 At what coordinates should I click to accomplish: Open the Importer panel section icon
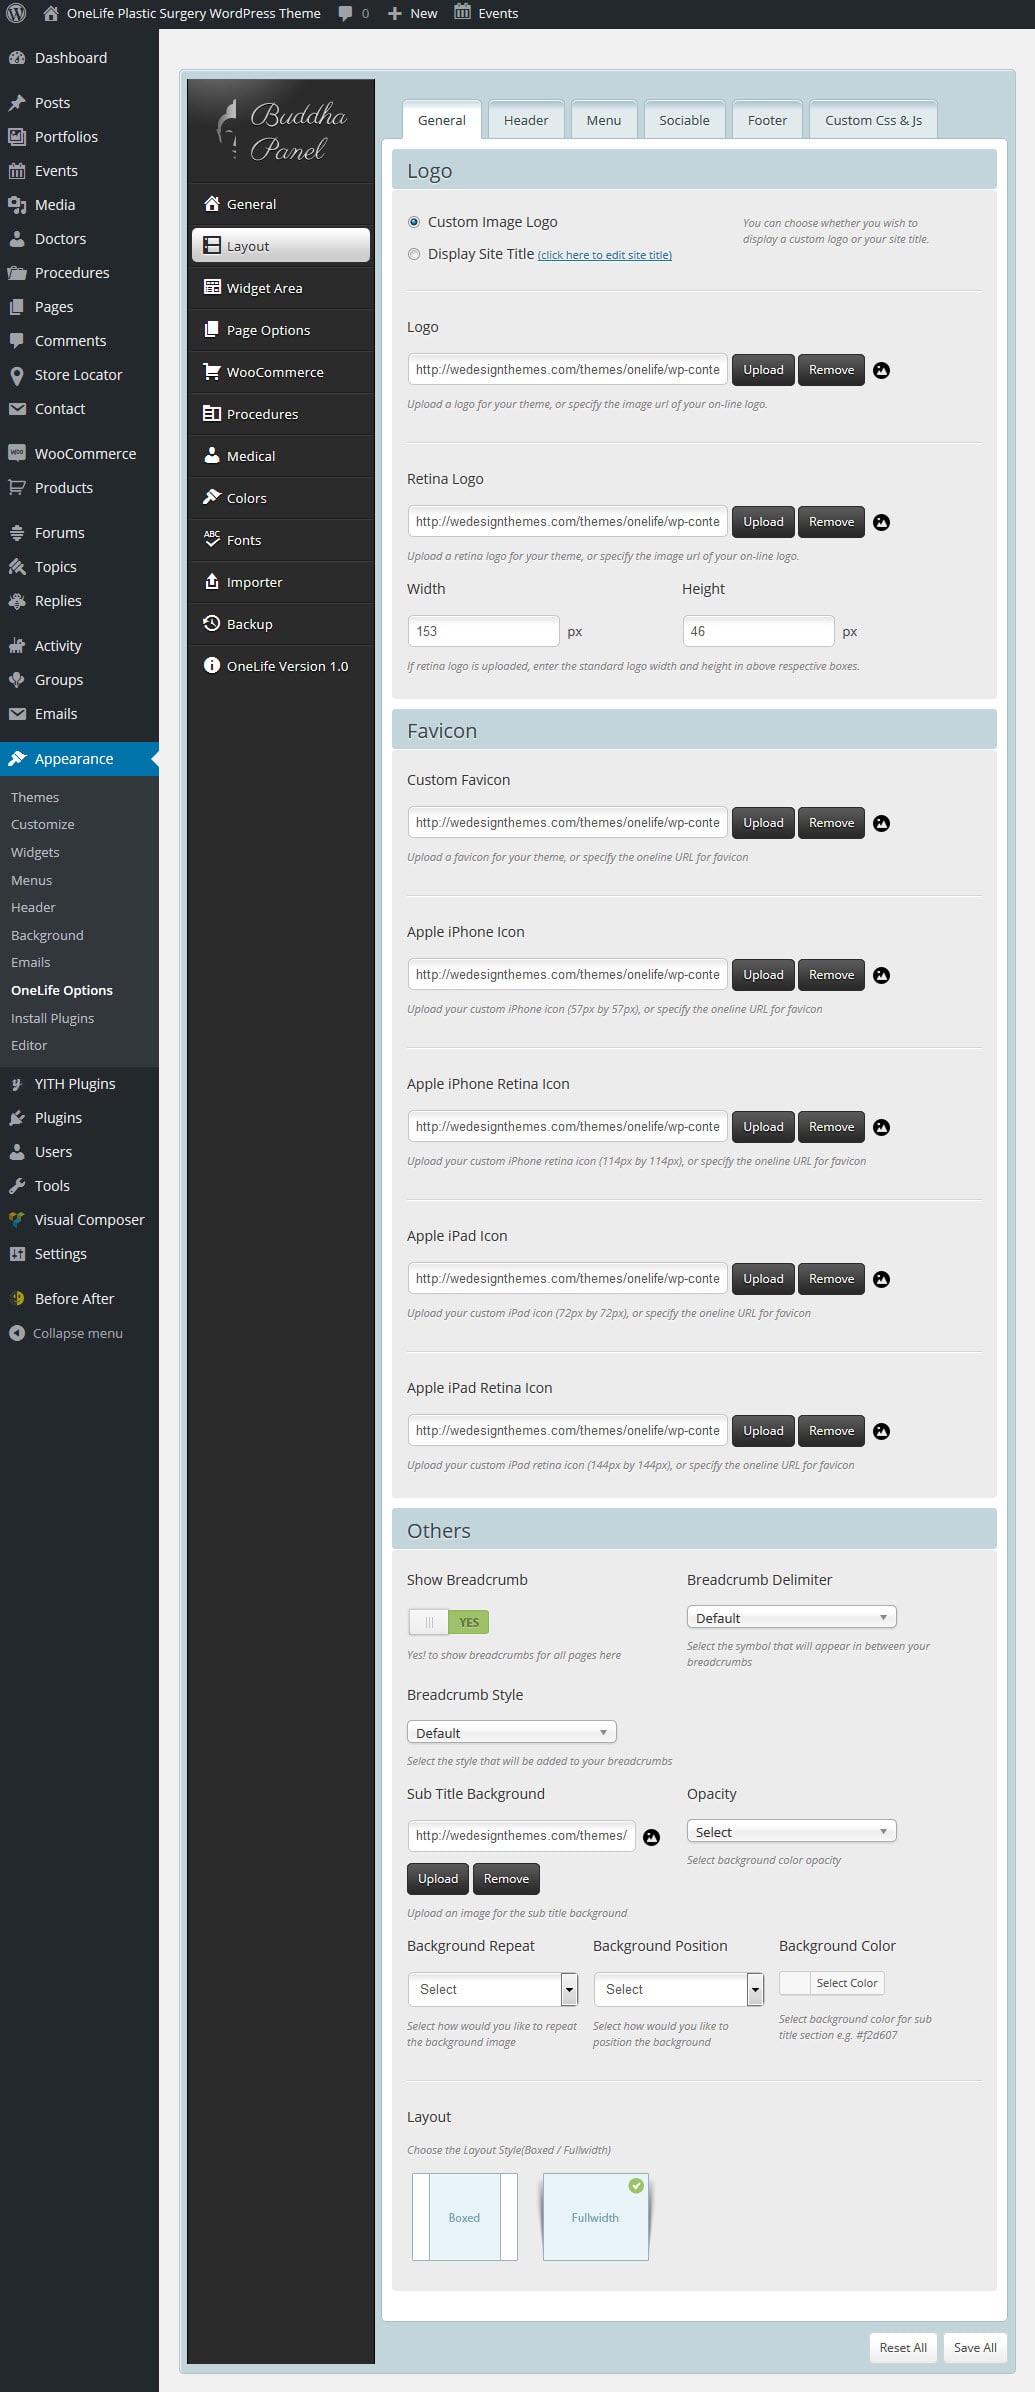(211, 581)
